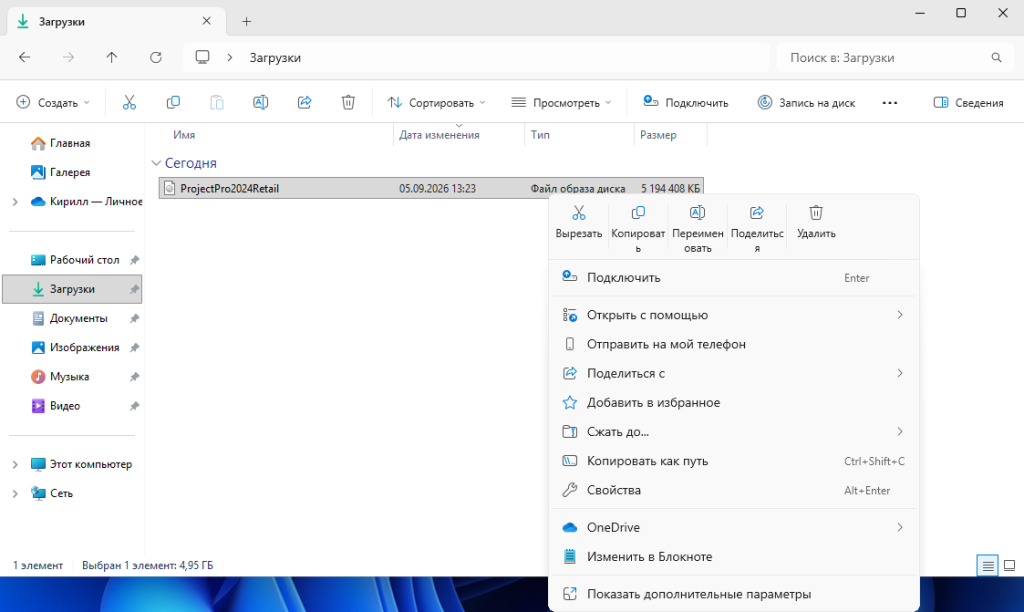This screenshot has height=612, width=1024.
Task: Refresh the Загрузки folder
Action: coord(155,57)
